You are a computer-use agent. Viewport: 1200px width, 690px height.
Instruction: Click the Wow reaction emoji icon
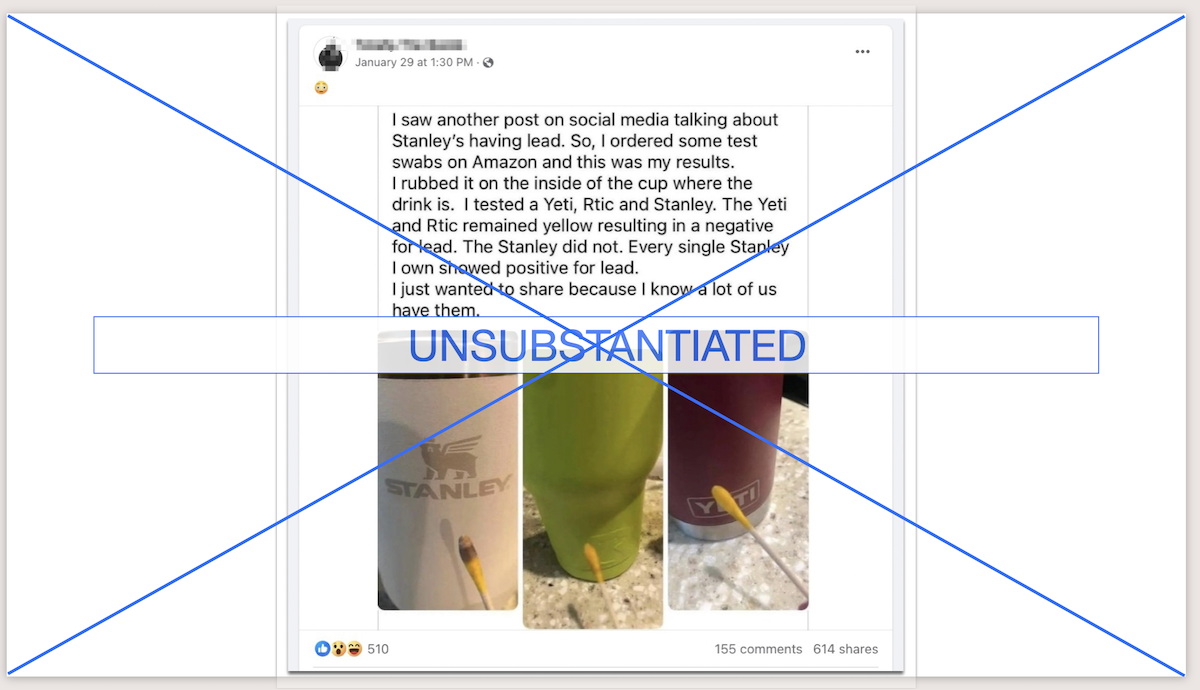[x=339, y=649]
